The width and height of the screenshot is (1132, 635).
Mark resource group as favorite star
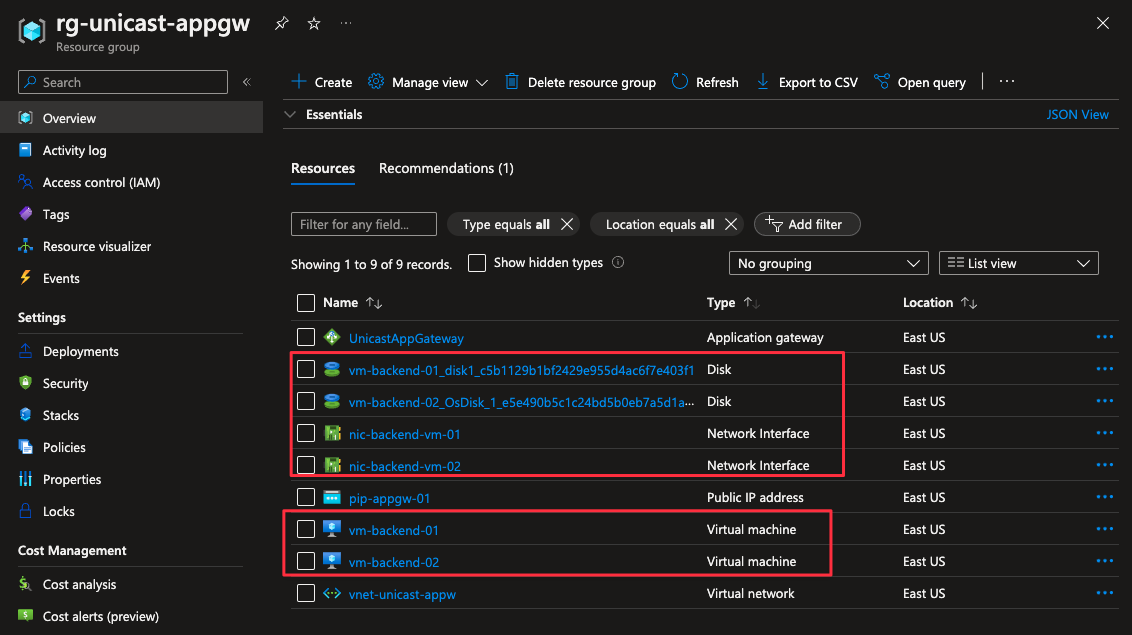(313, 24)
